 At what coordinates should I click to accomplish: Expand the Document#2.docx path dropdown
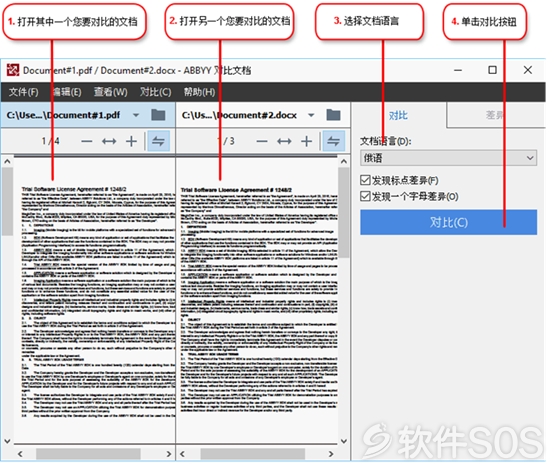click(x=311, y=115)
